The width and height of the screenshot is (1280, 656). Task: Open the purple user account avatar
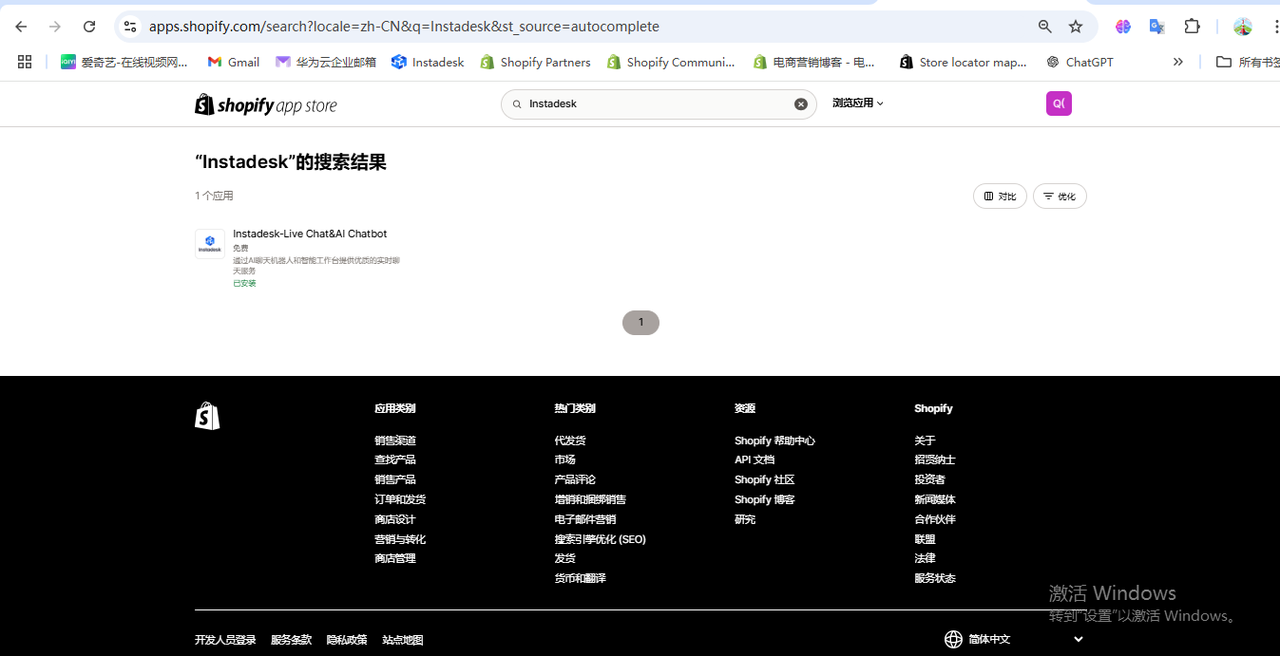[1058, 103]
